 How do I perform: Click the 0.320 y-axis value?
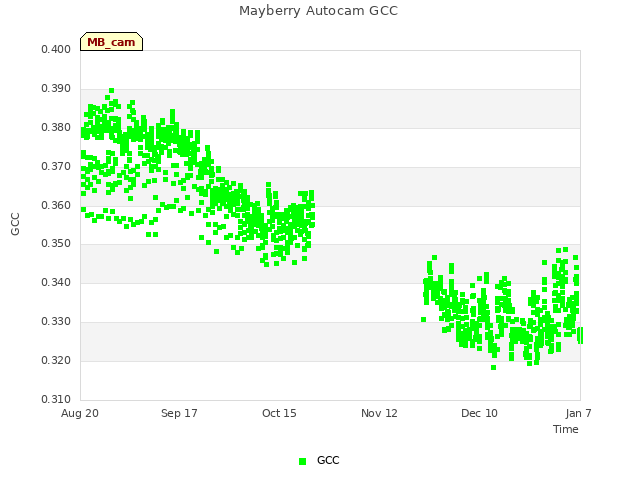tap(56, 360)
